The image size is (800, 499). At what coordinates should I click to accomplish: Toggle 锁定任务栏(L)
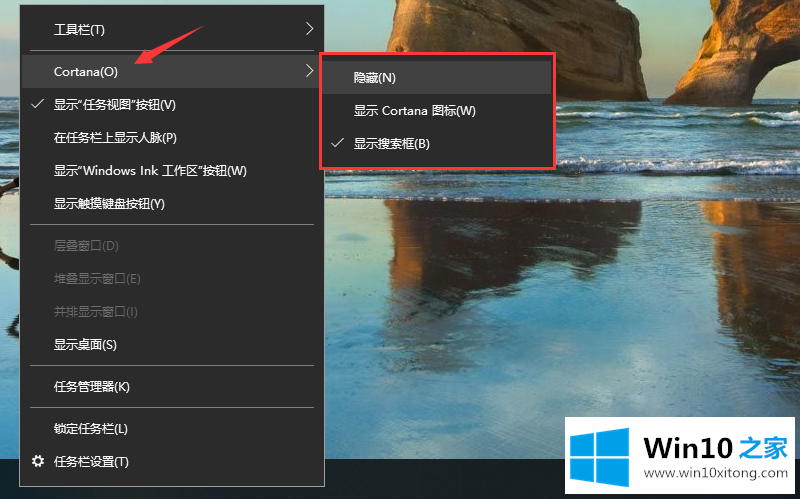(91, 429)
